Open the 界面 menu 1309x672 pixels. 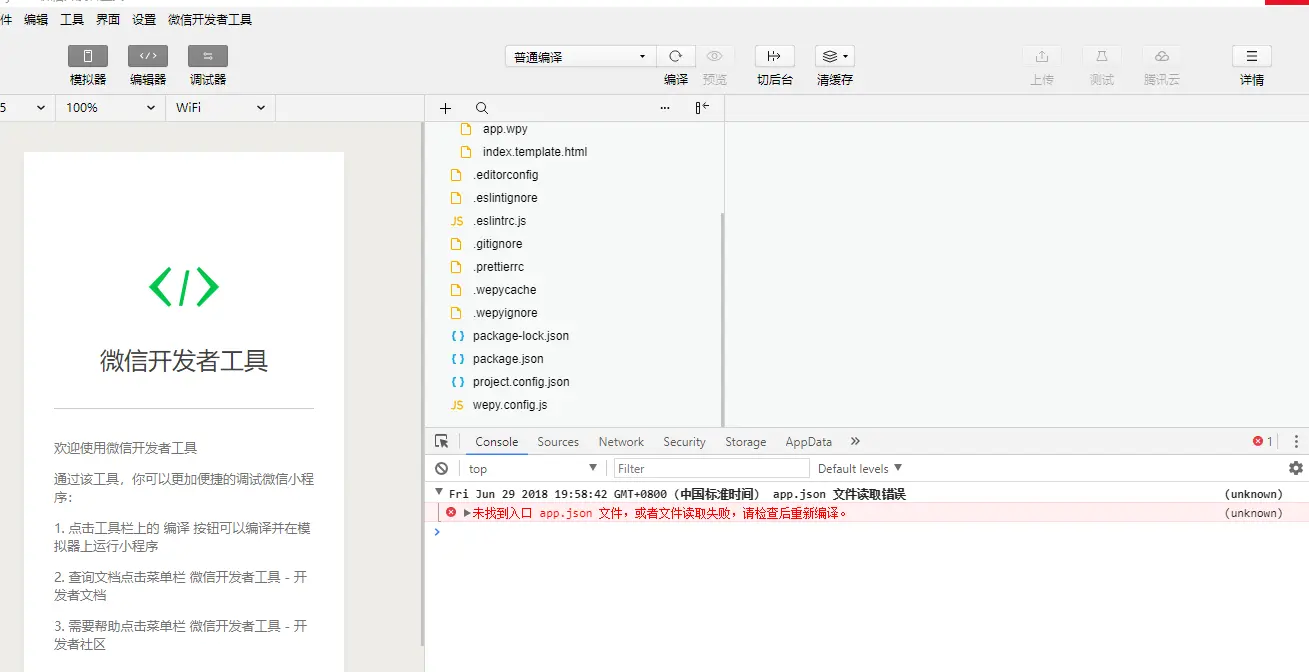tap(108, 19)
